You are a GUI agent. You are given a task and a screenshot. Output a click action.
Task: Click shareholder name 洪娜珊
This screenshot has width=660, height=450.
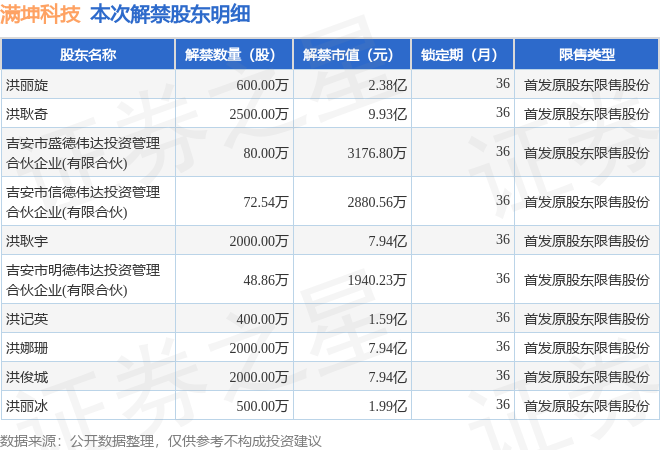27,348
